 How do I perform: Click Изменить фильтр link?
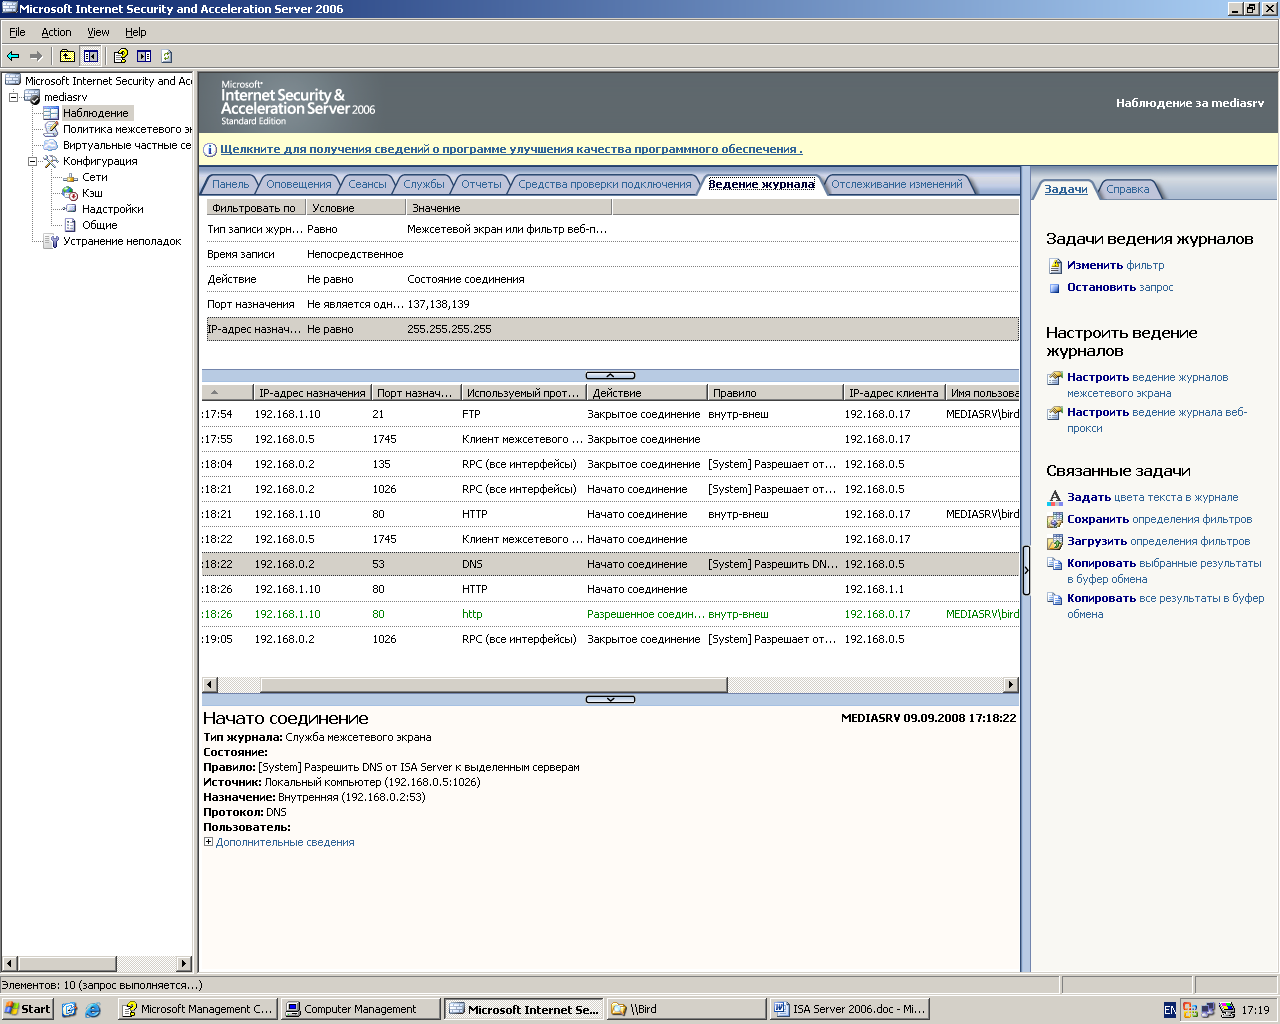1115,265
